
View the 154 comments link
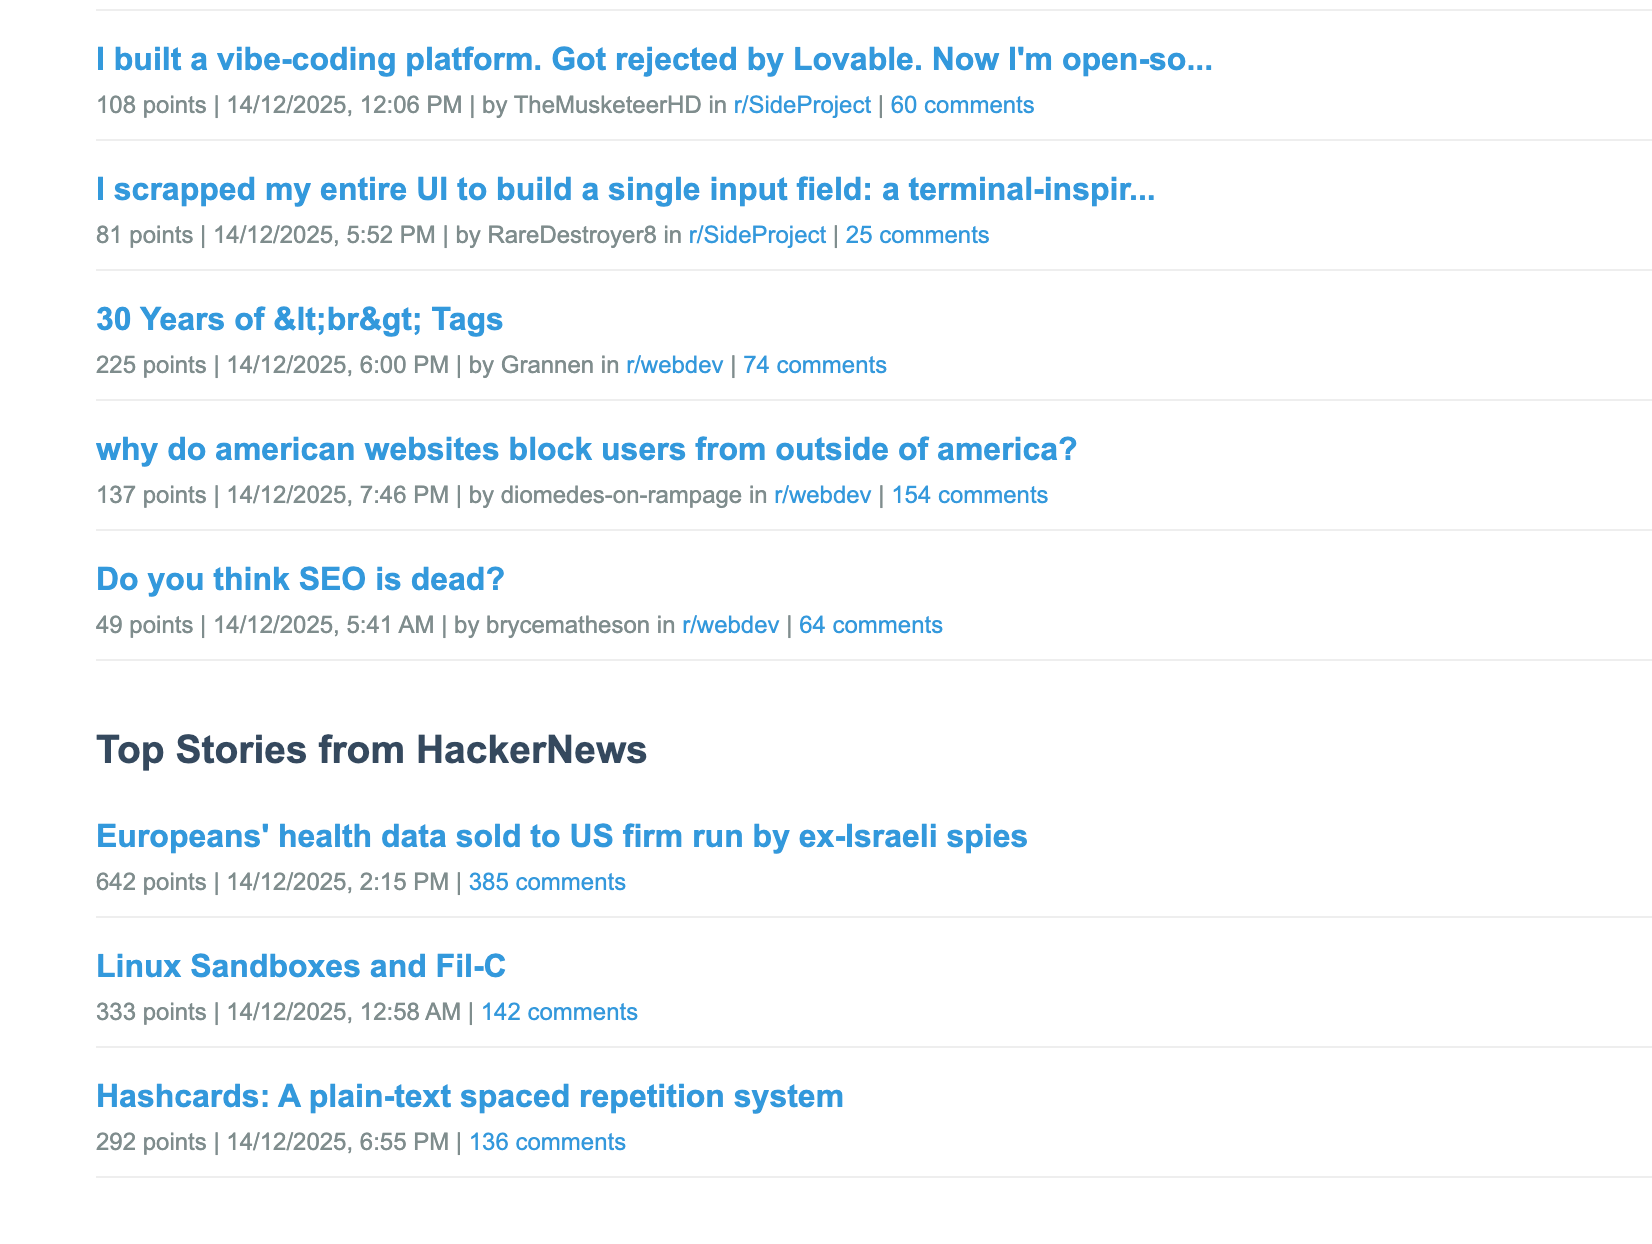click(x=969, y=495)
